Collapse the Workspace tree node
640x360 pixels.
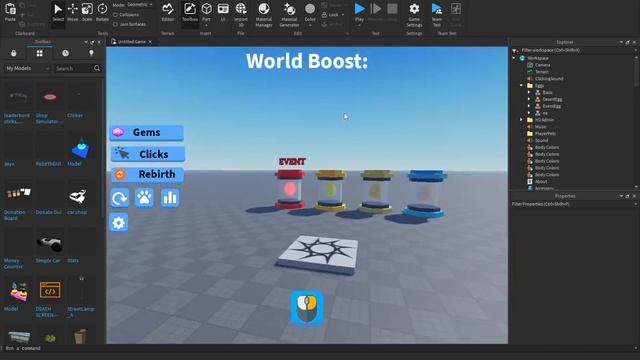tap(514, 58)
